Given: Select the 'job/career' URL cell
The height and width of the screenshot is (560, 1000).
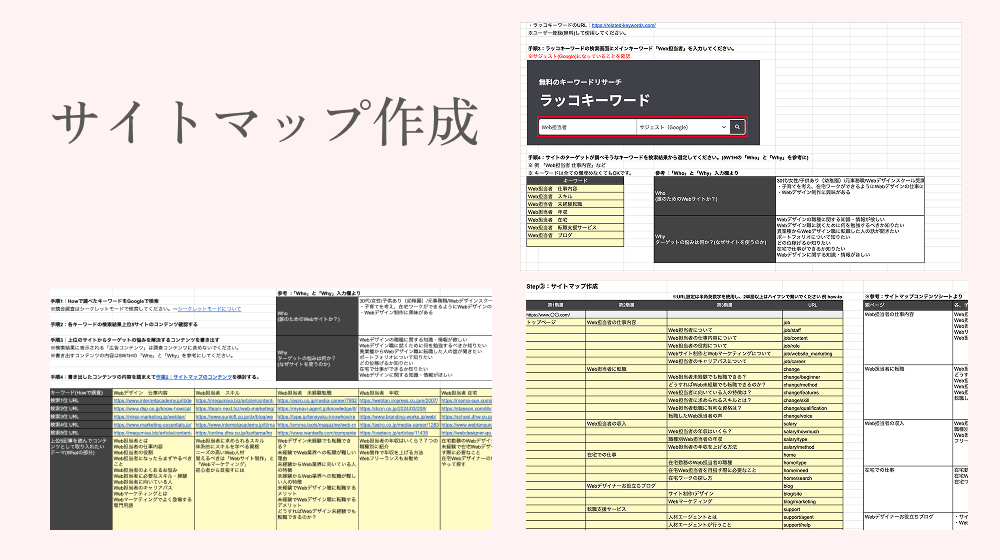Looking at the screenshot, I should [812, 361].
